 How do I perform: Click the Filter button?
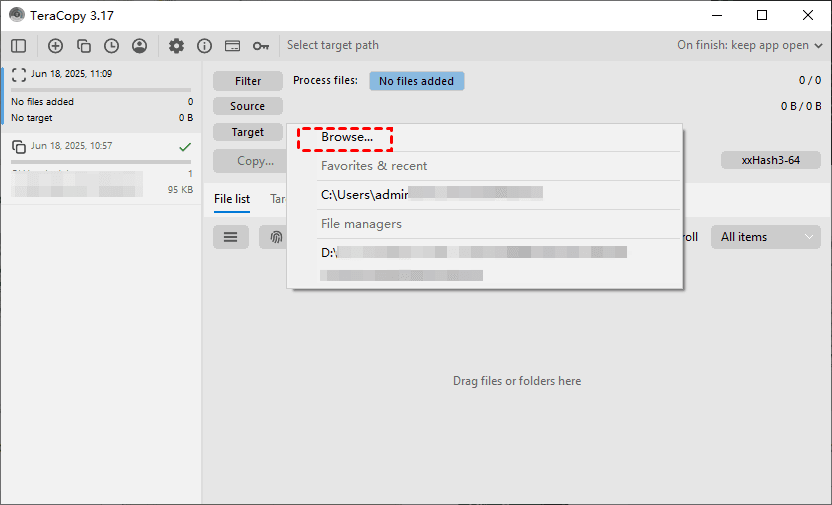pos(248,81)
